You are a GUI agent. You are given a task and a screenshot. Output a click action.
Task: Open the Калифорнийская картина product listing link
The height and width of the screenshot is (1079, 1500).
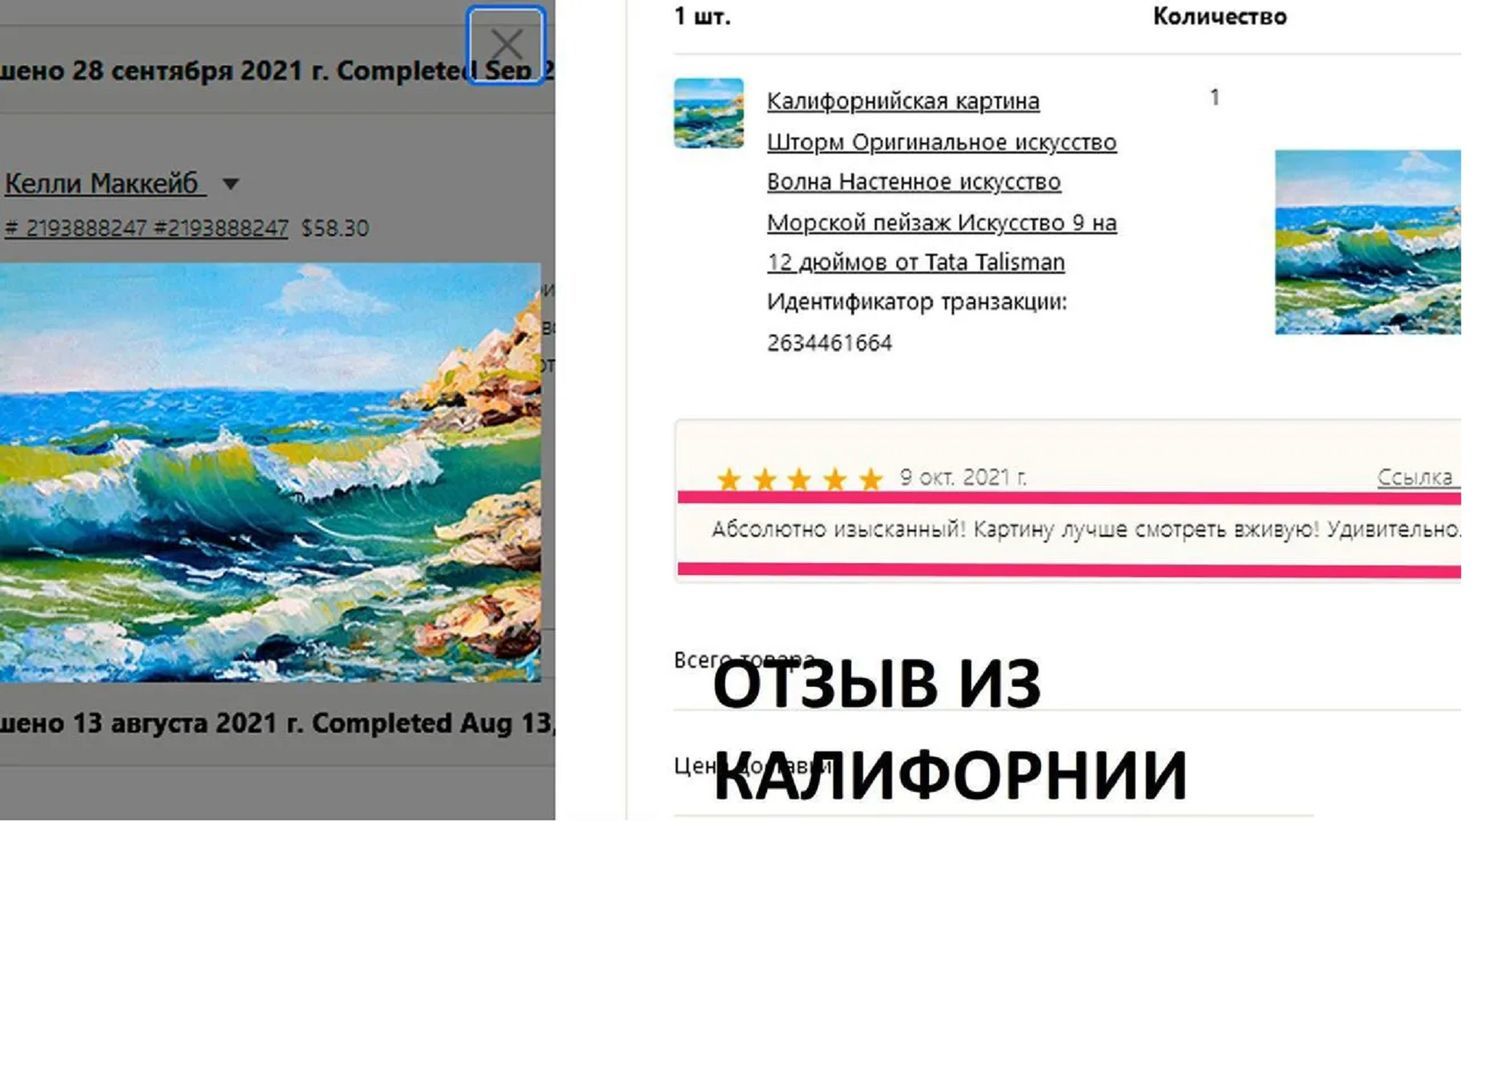(x=902, y=101)
